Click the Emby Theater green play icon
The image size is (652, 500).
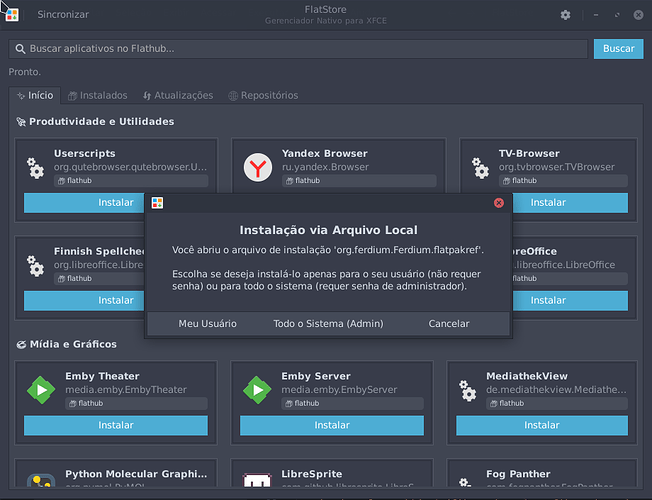click(41, 390)
